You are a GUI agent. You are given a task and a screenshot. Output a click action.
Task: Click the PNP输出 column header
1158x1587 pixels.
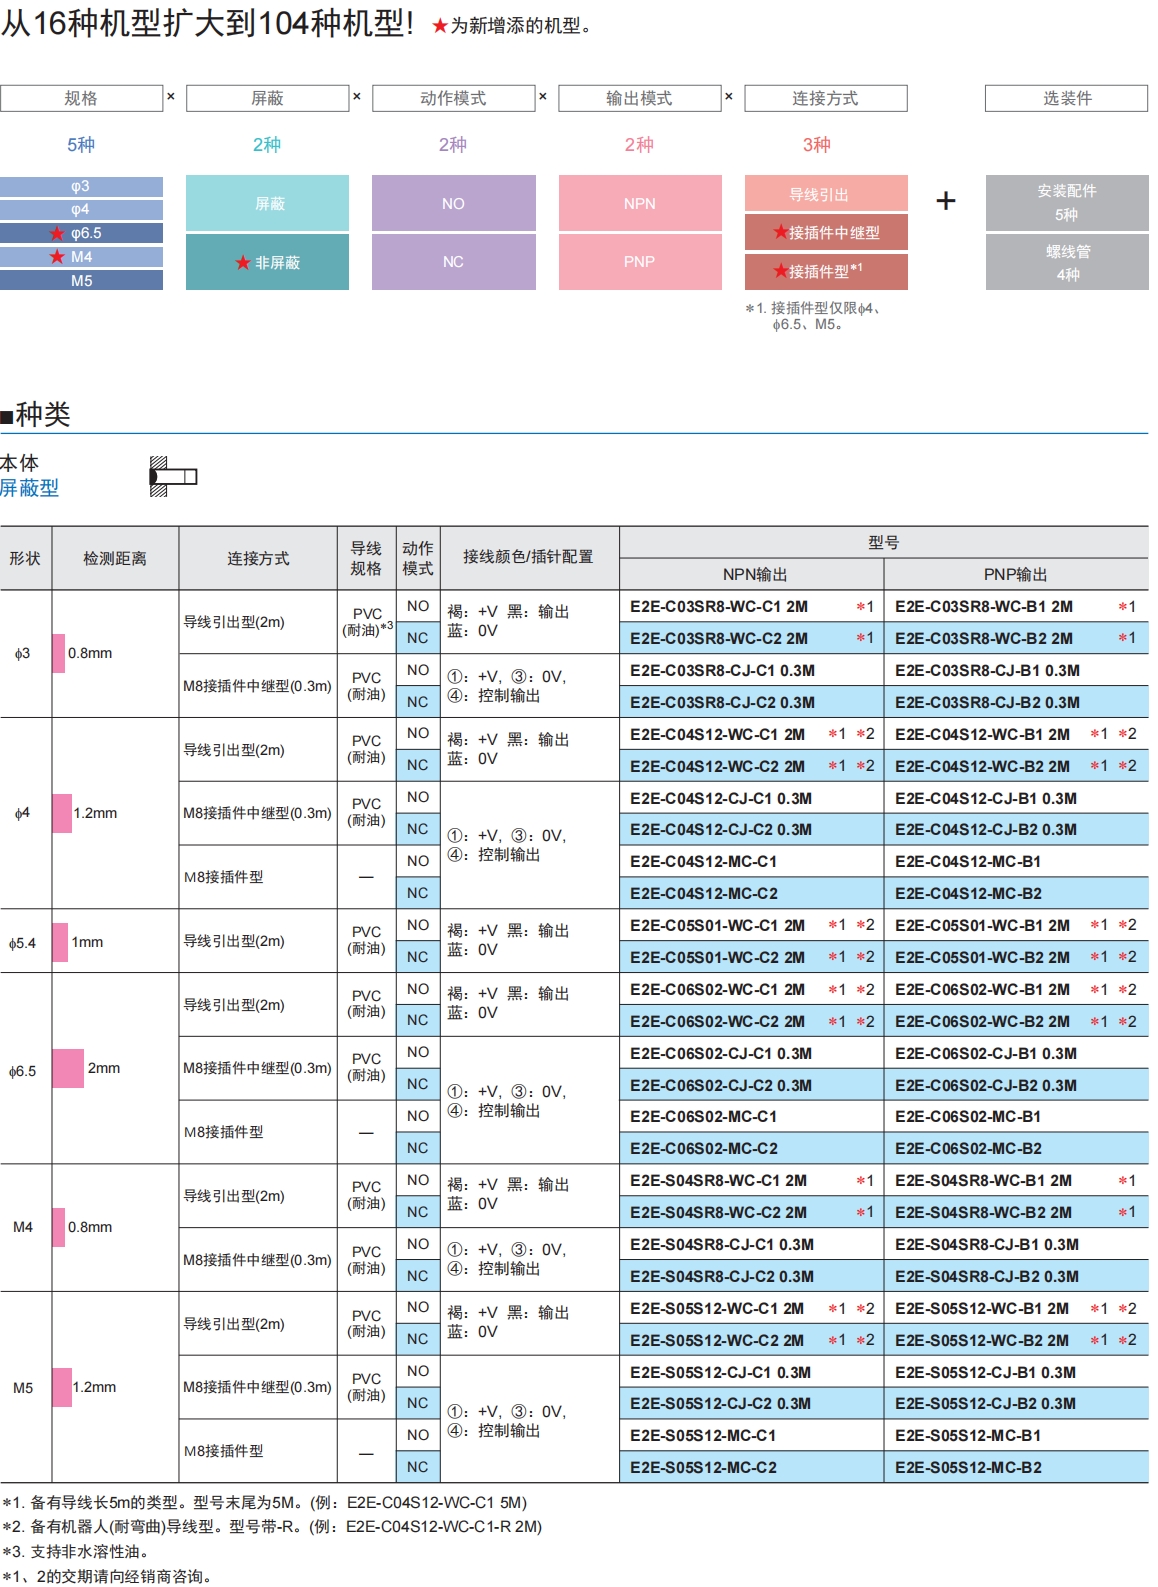click(x=1015, y=574)
